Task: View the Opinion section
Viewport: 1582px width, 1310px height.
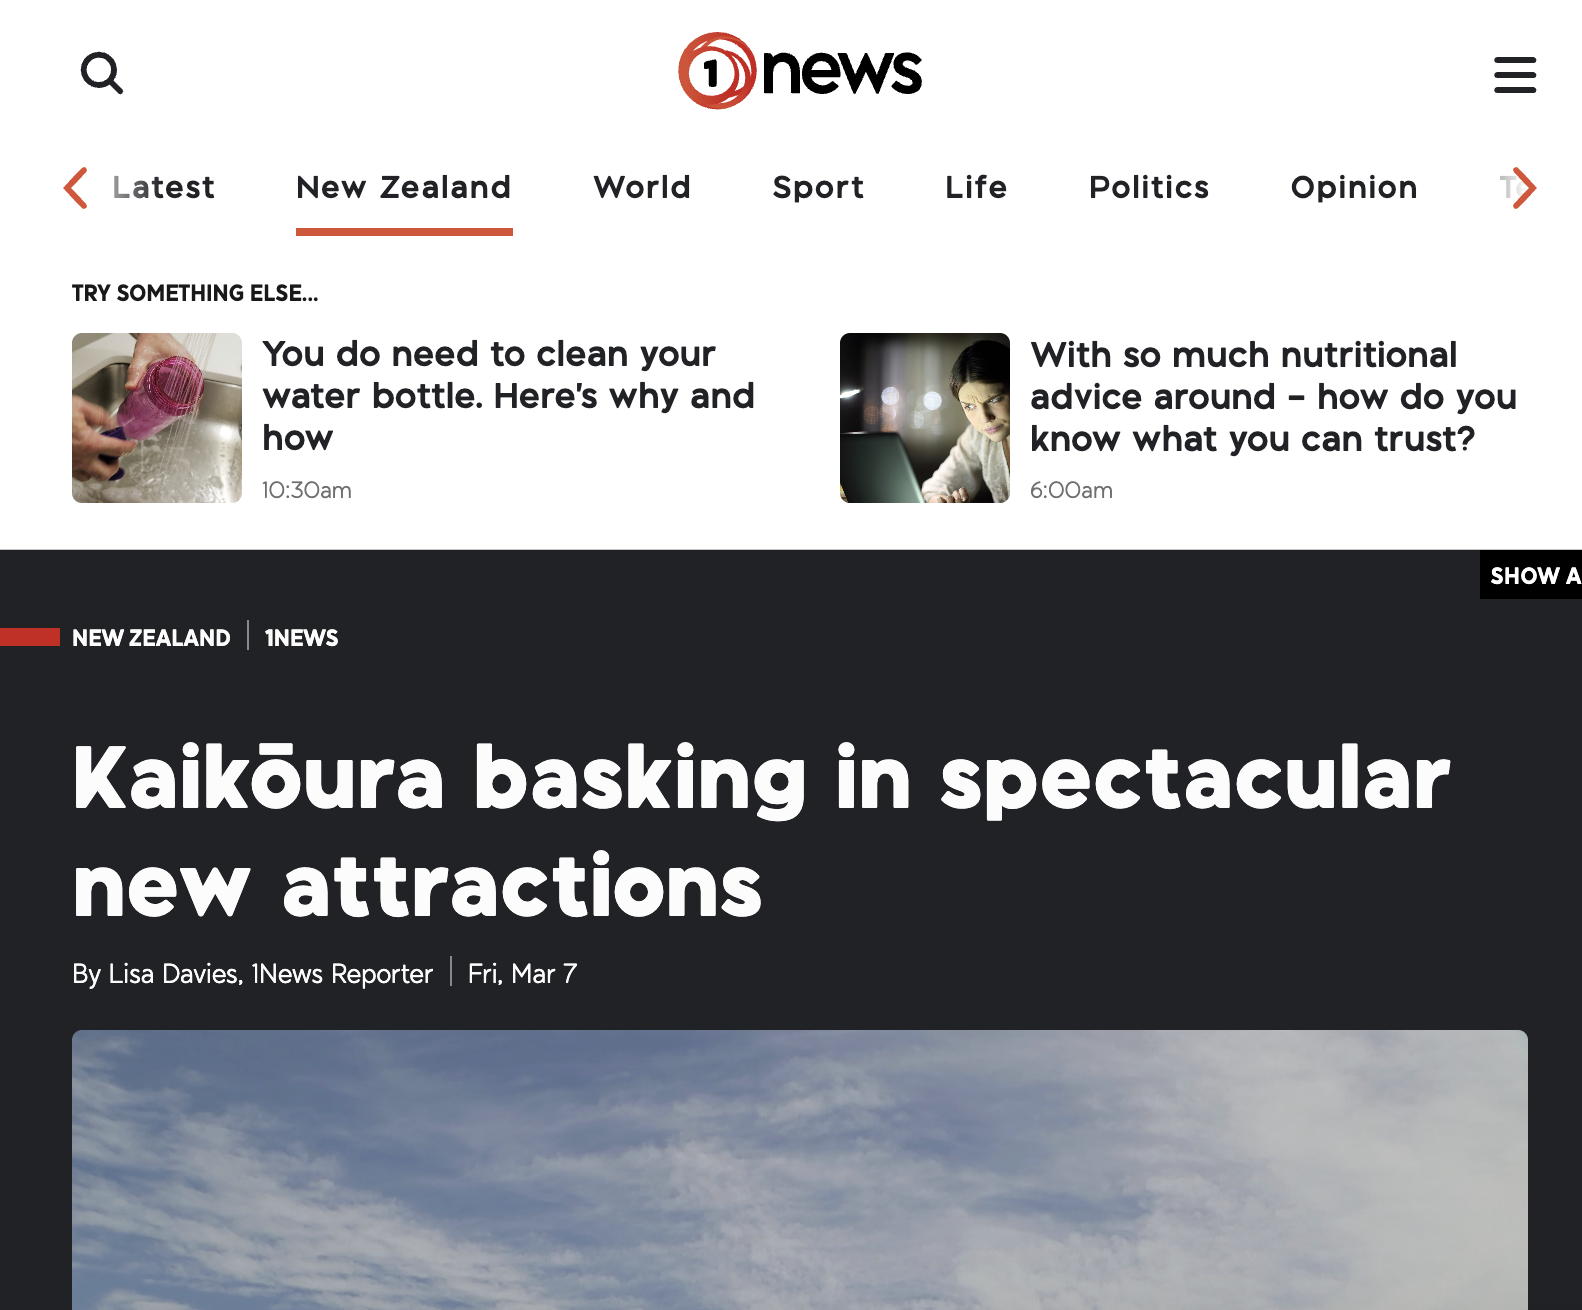Action: (1354, 188)
